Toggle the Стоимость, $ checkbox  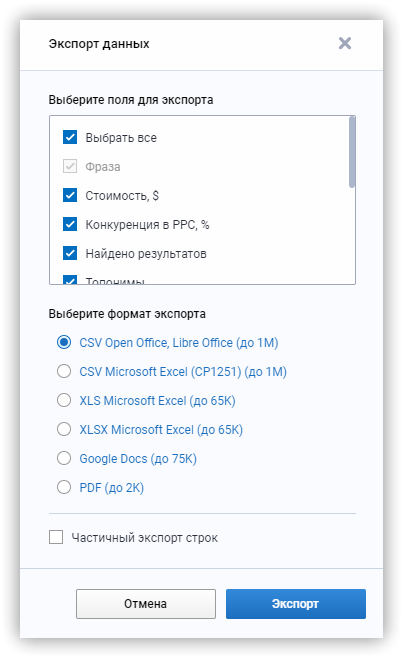tap(70, 195)
